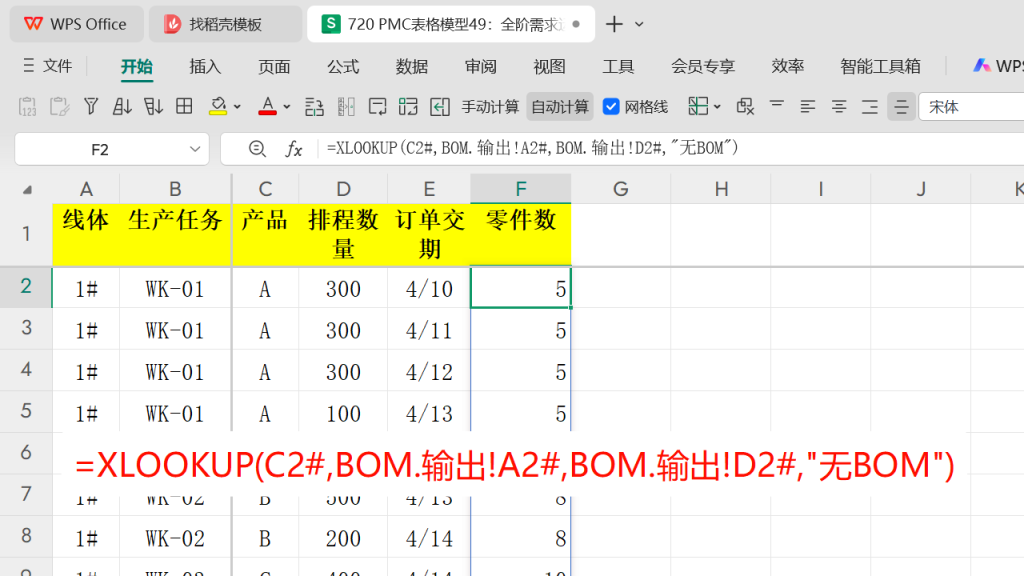Sort ascending with the A-Z icon
Viewport: 1024px width, 576px height.
(x=122, y=106)
